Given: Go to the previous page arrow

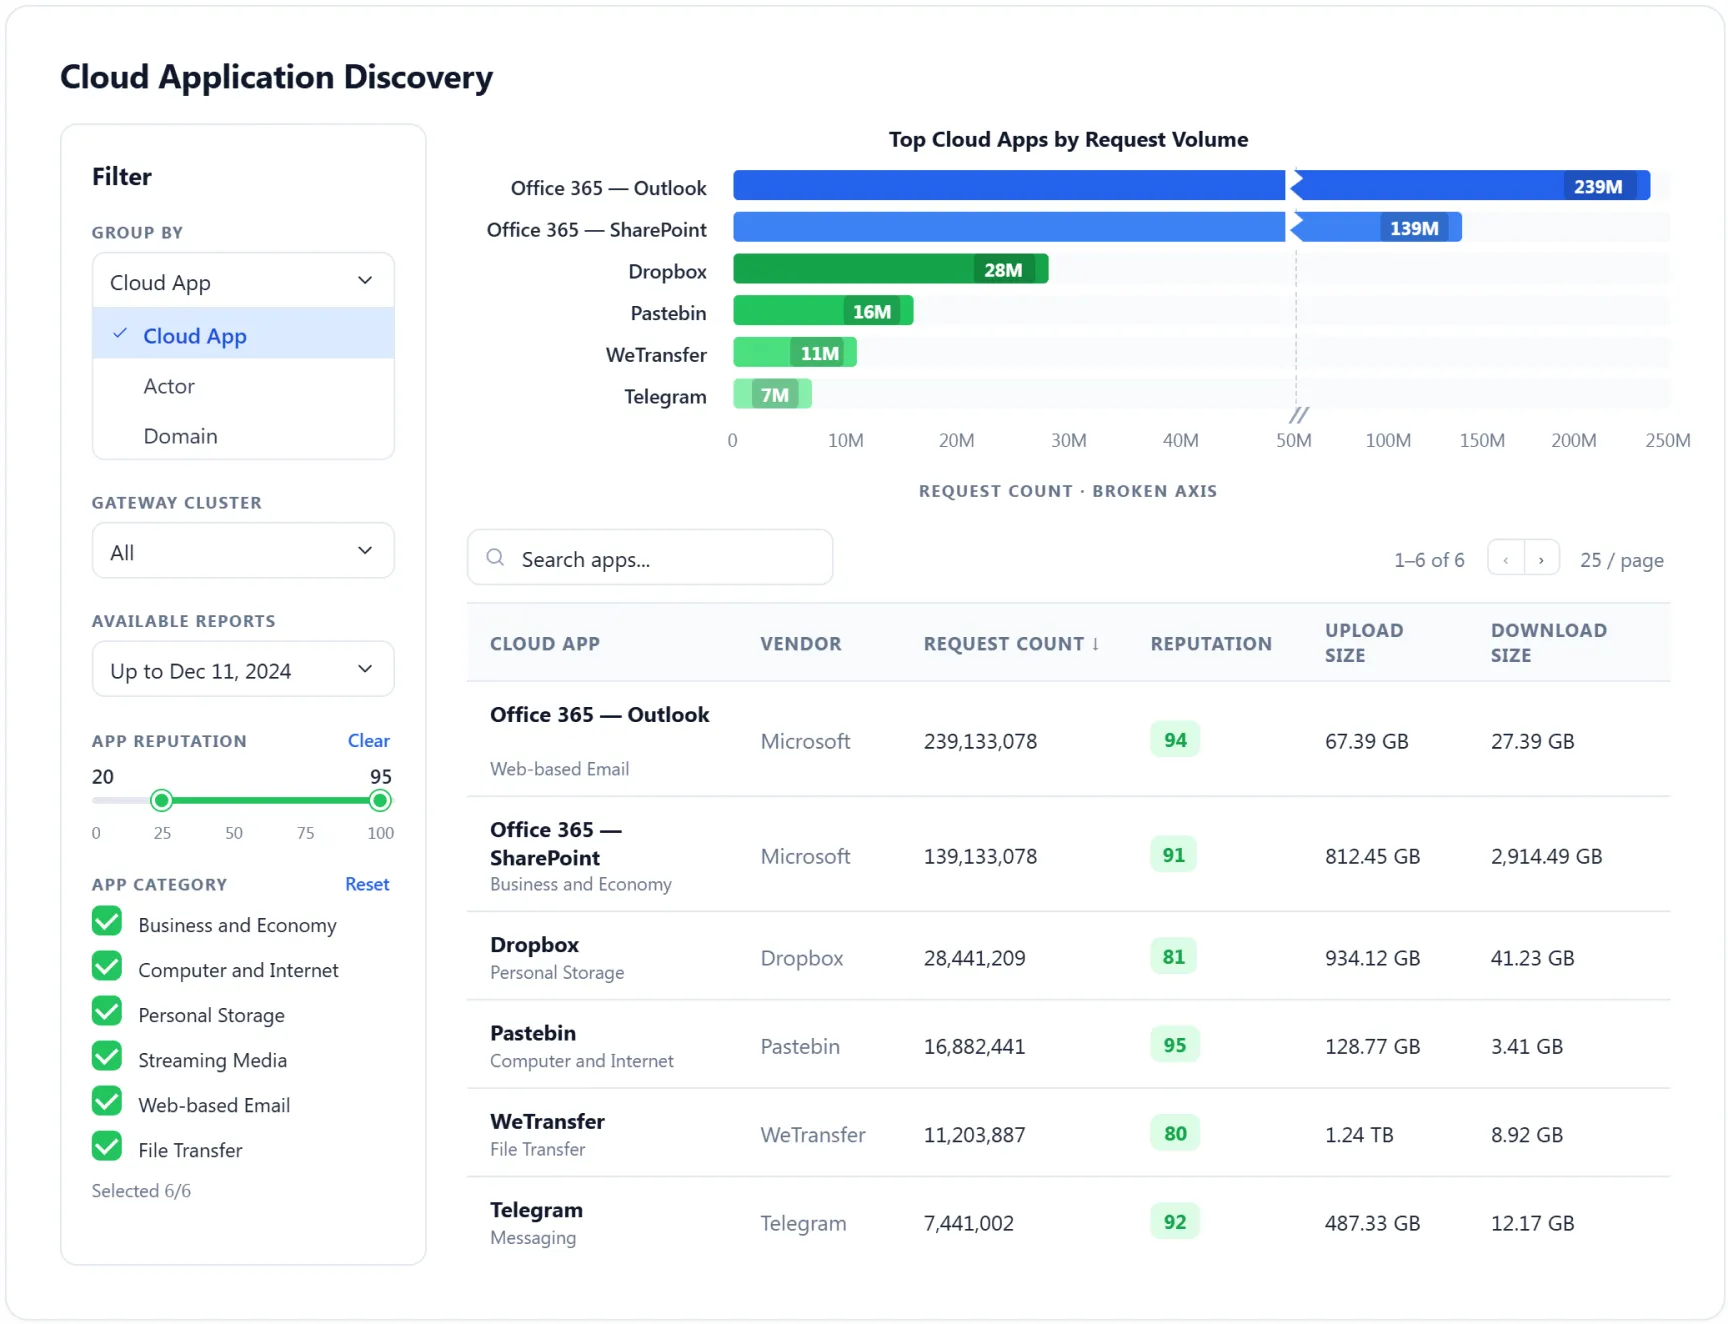Looking at the screenshot, I should click(x=1506, y=559).
